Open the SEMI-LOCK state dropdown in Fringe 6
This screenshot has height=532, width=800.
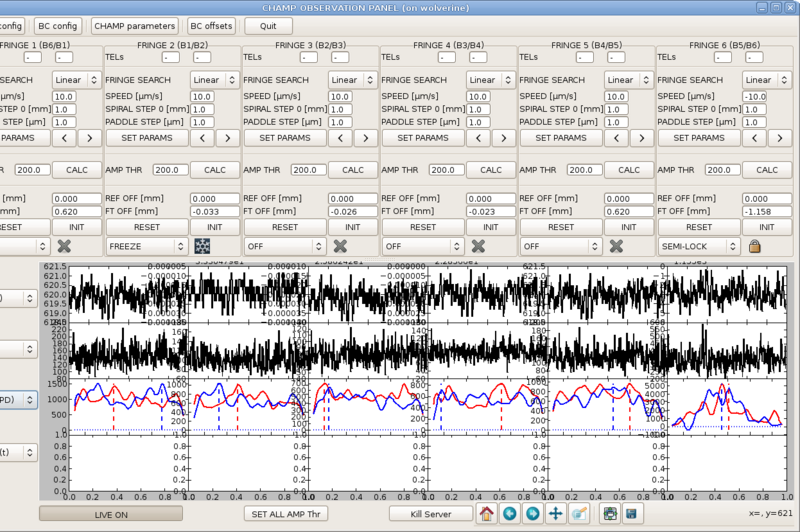coord(699,246)
